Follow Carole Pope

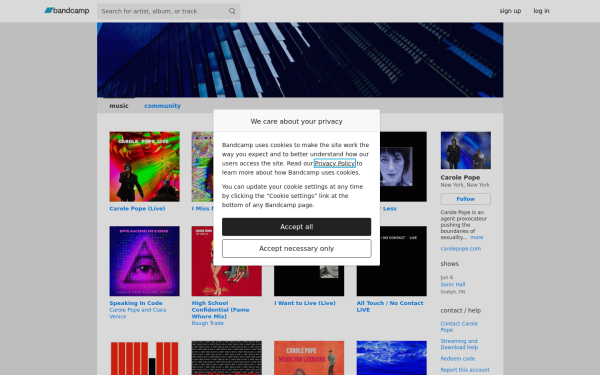tap(465, 199)
